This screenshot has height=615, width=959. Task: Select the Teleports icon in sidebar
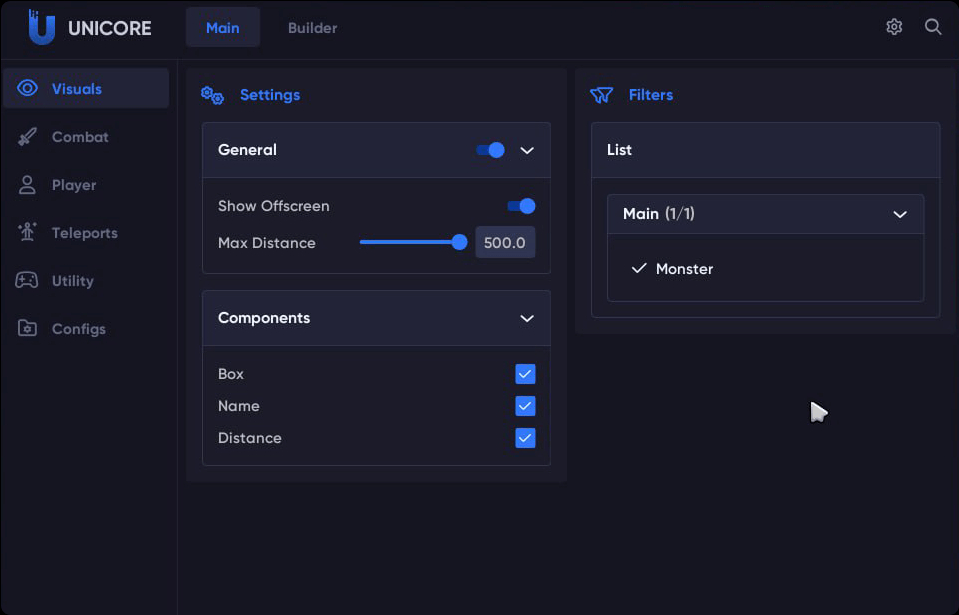[x=28, y=232]
